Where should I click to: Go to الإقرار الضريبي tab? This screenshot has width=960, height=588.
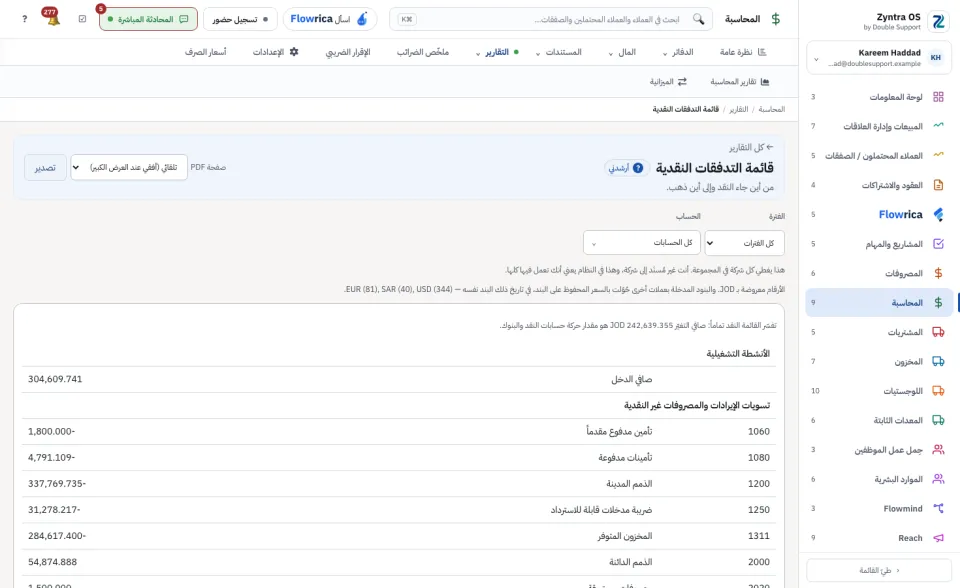(x=348, y=52)
